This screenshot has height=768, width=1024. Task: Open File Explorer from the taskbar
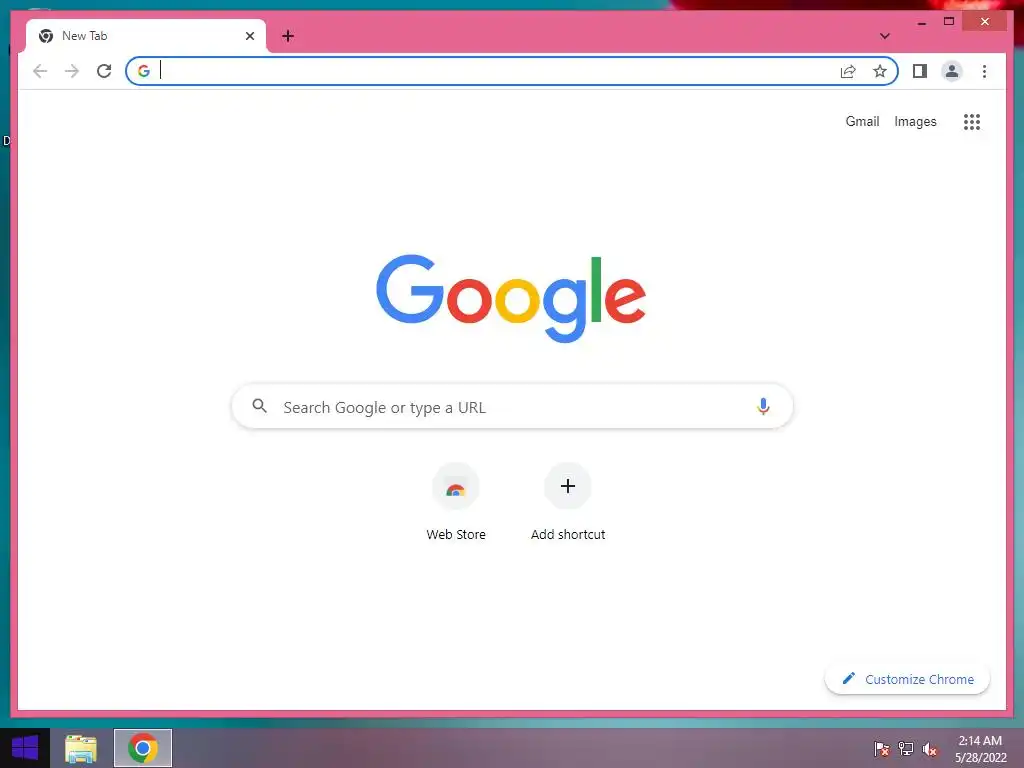click(x=81, y=748)
